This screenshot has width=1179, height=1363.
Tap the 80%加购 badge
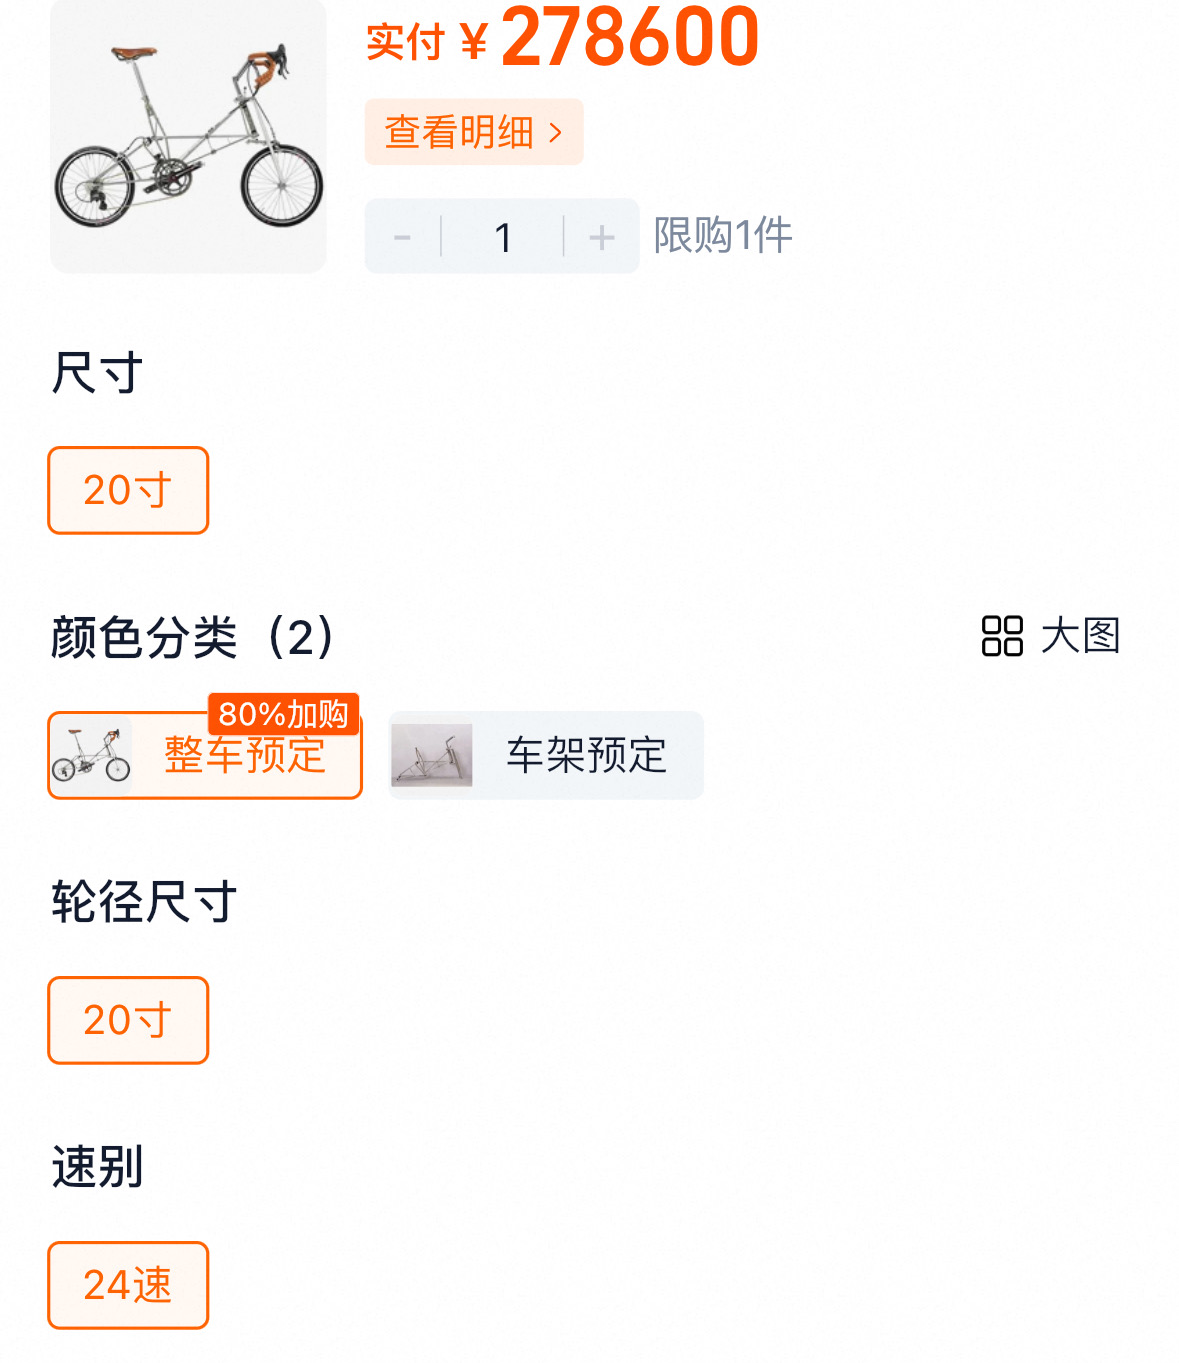tap(283, 714)
